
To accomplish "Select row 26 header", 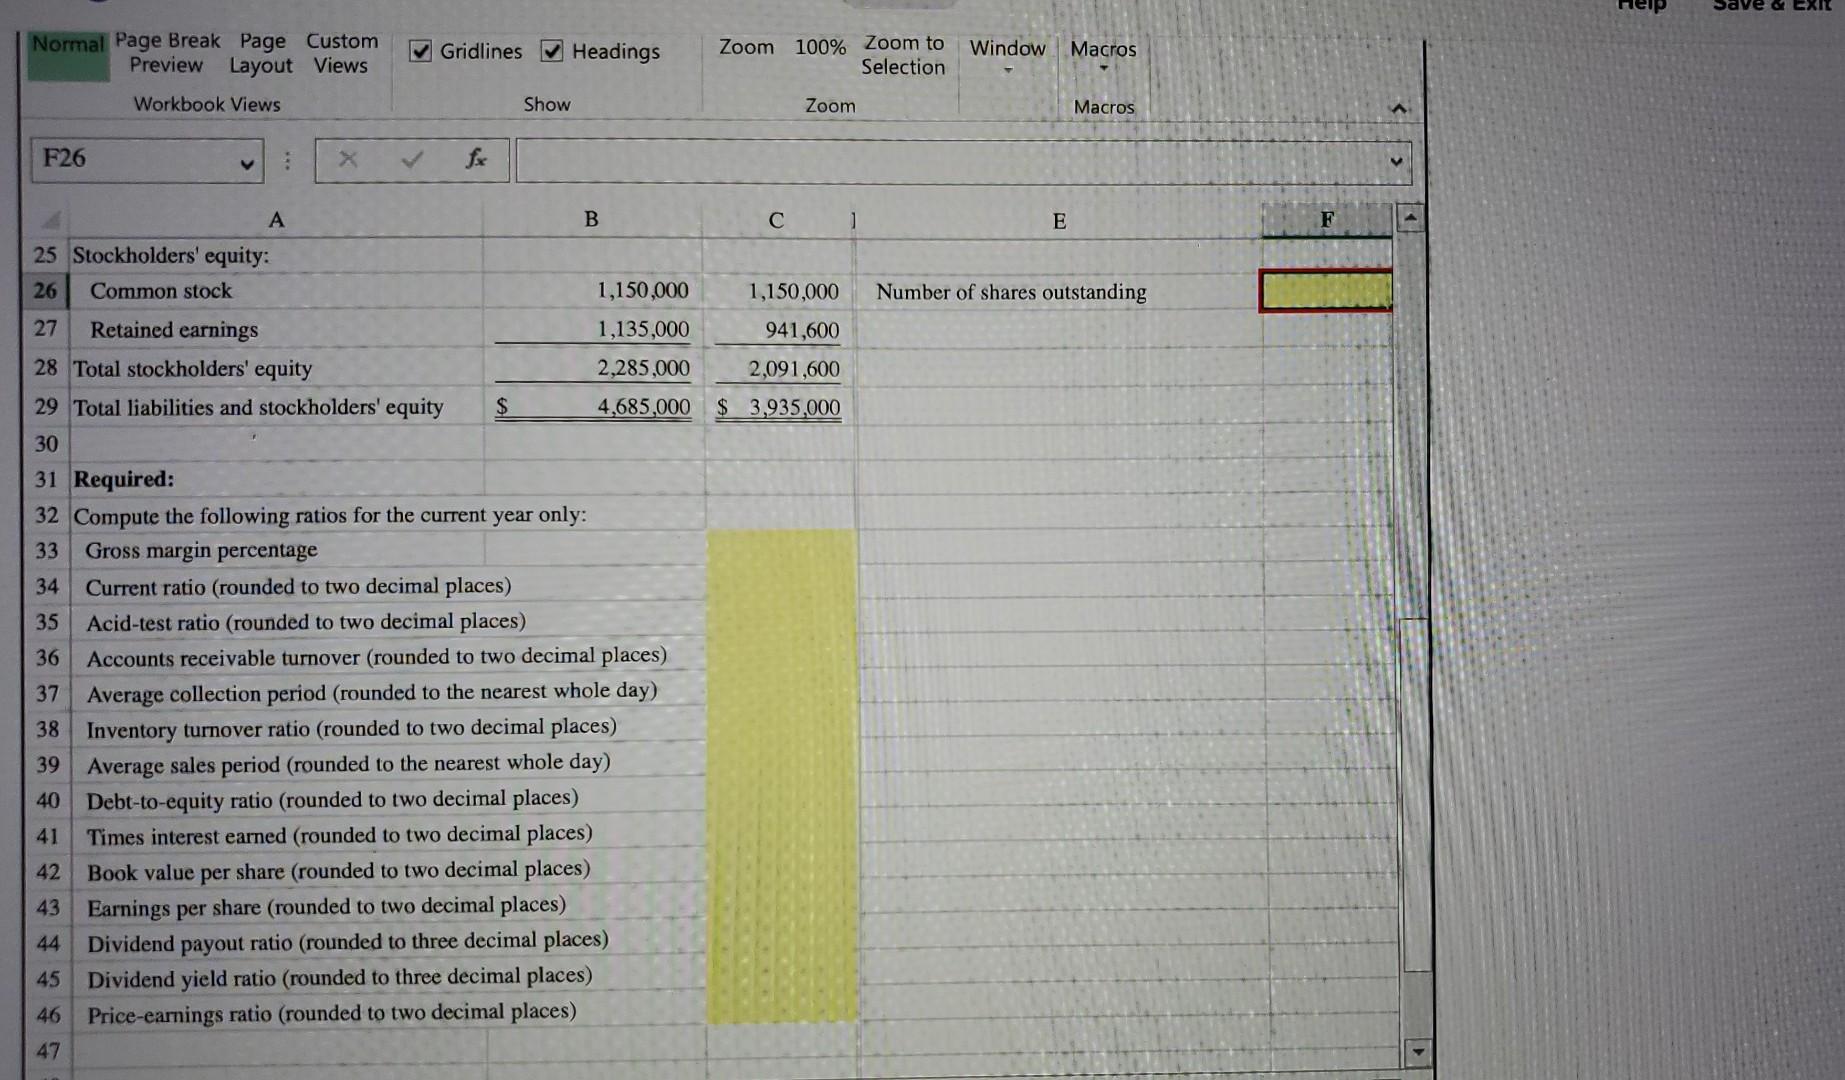I will click(46, 291).
